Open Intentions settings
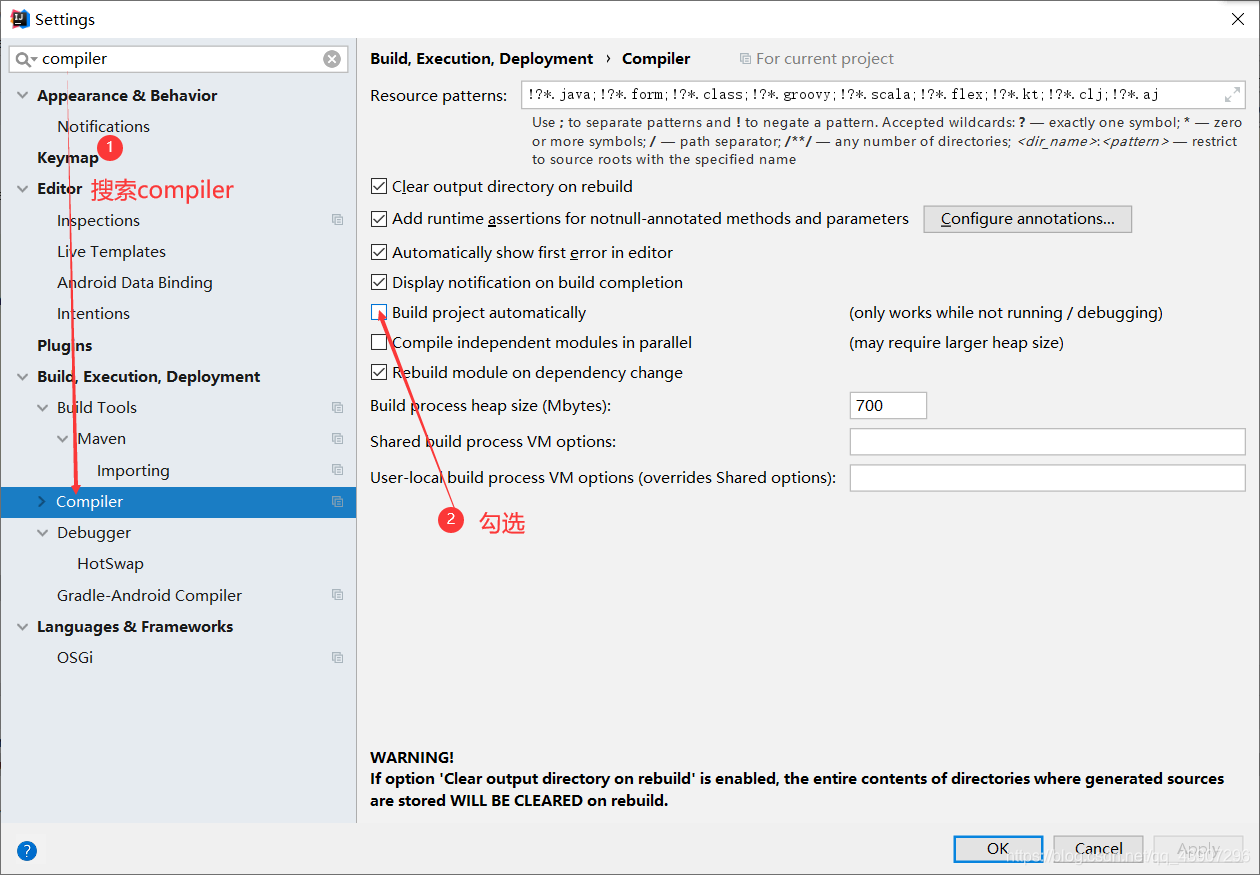 93,313
